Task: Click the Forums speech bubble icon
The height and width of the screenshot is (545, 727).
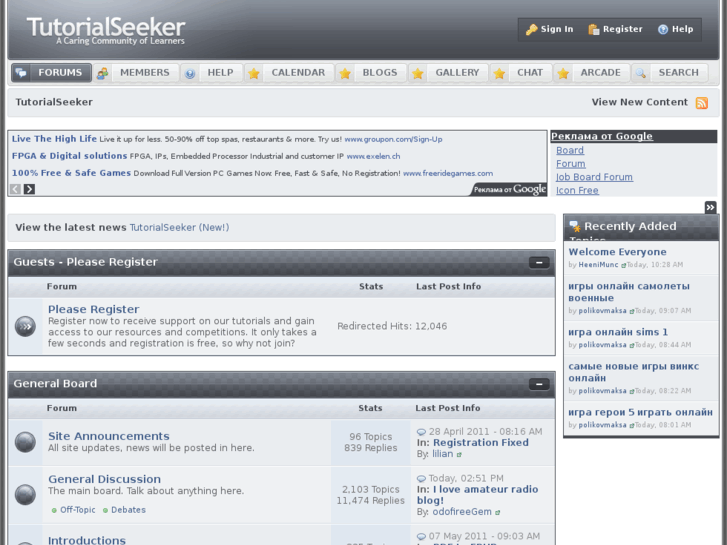Action: (x=21, y=73)
